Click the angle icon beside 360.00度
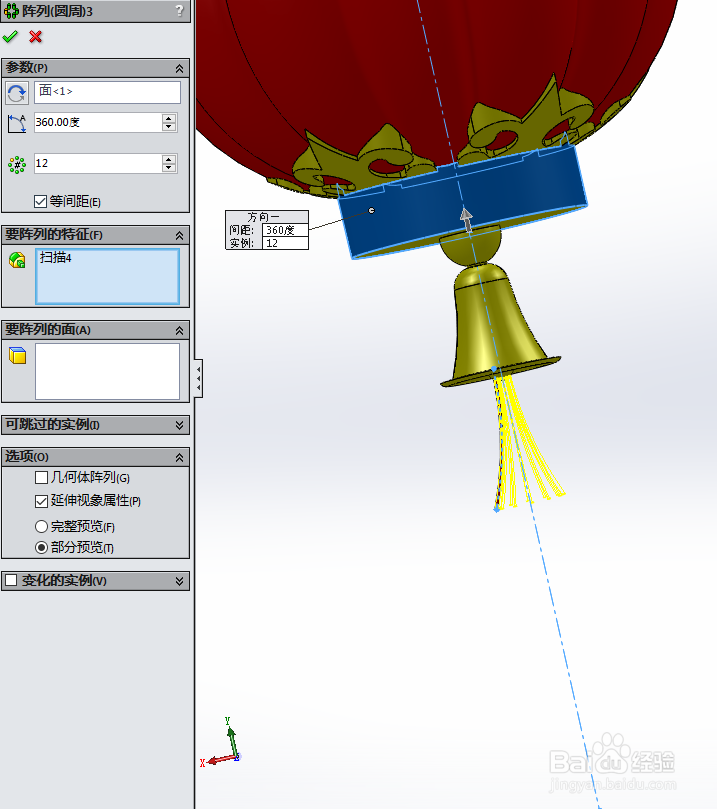Screen dimensions: 717x809 pos(17,123)
